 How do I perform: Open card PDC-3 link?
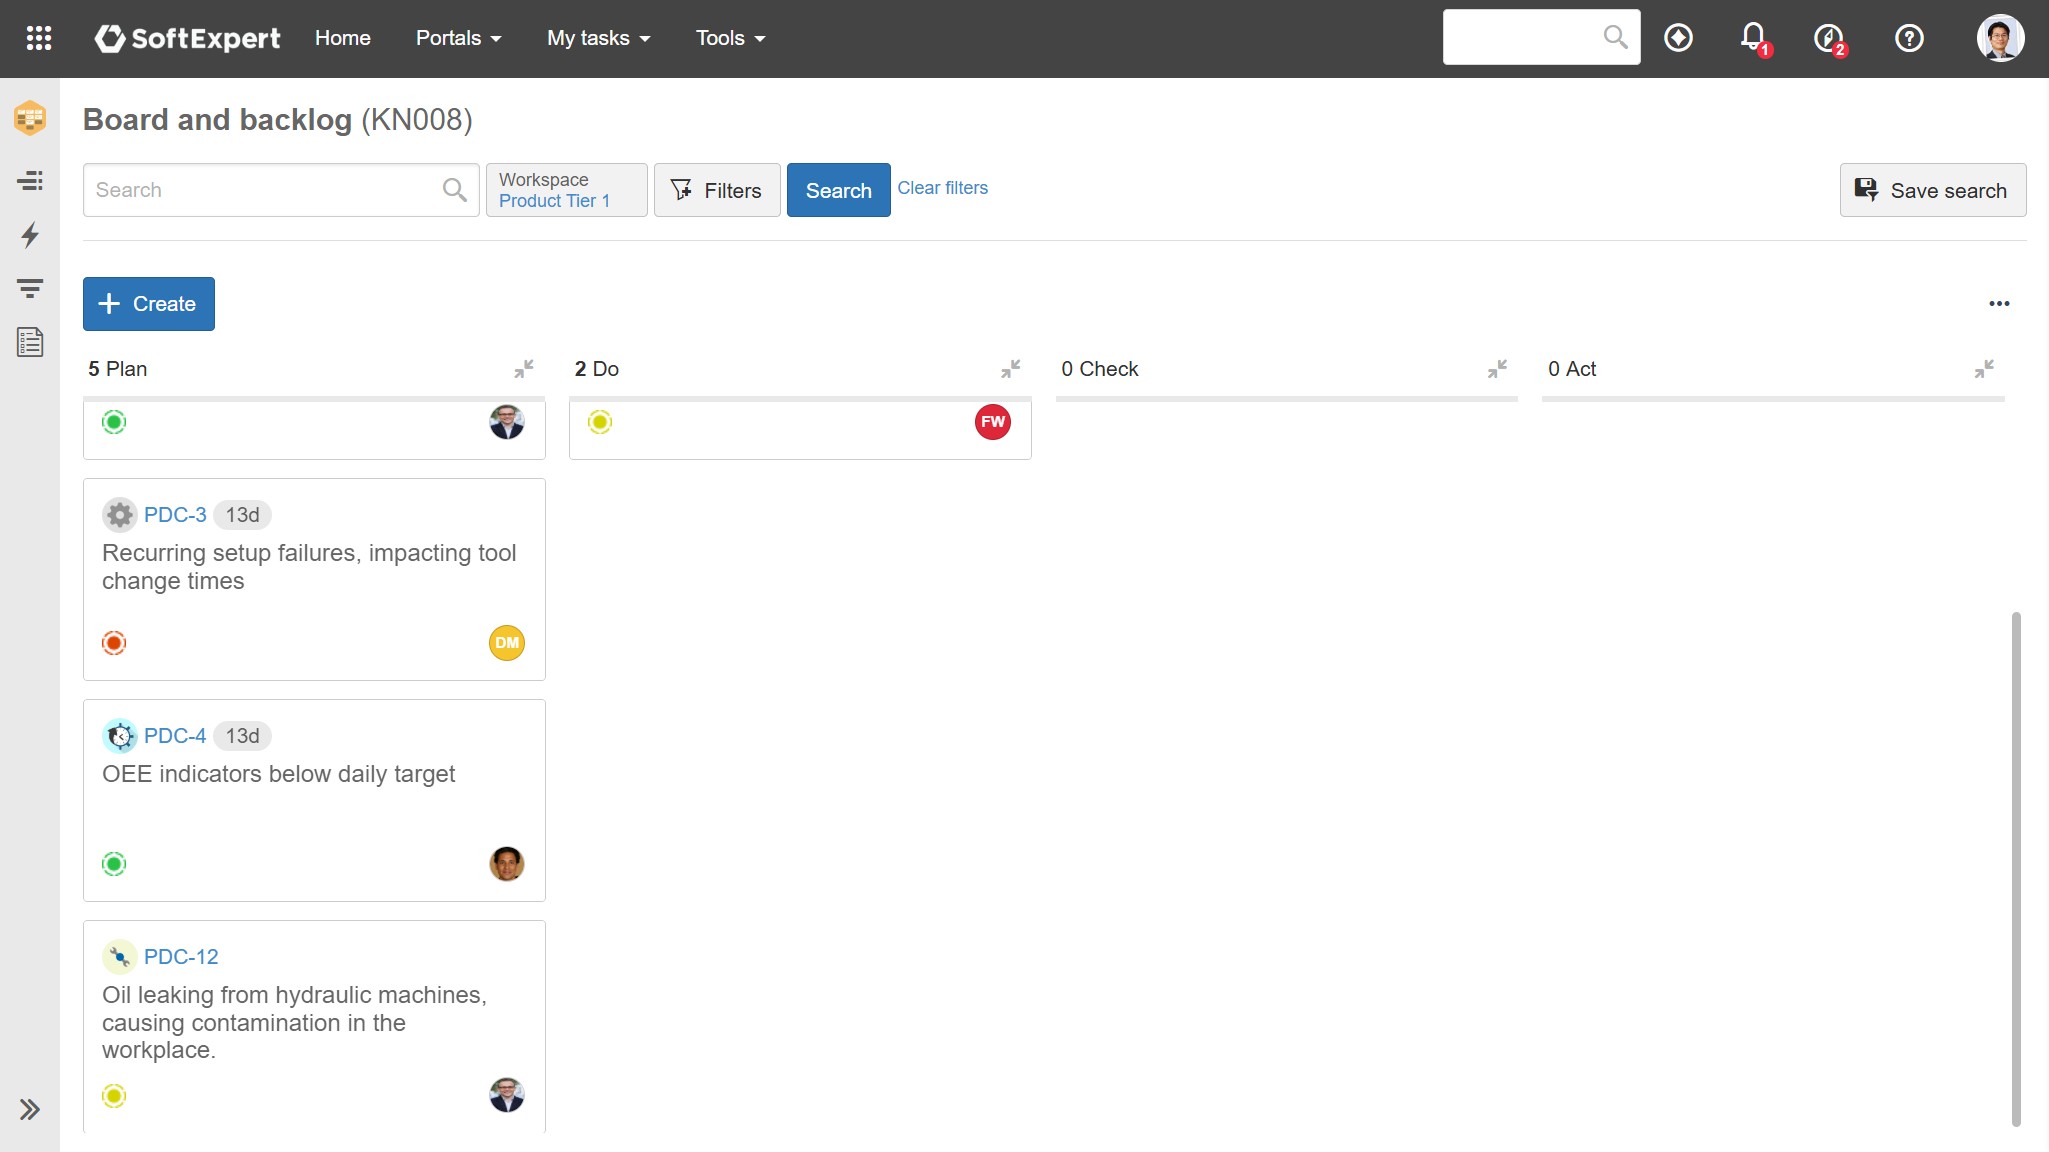[x=175, y=515]
